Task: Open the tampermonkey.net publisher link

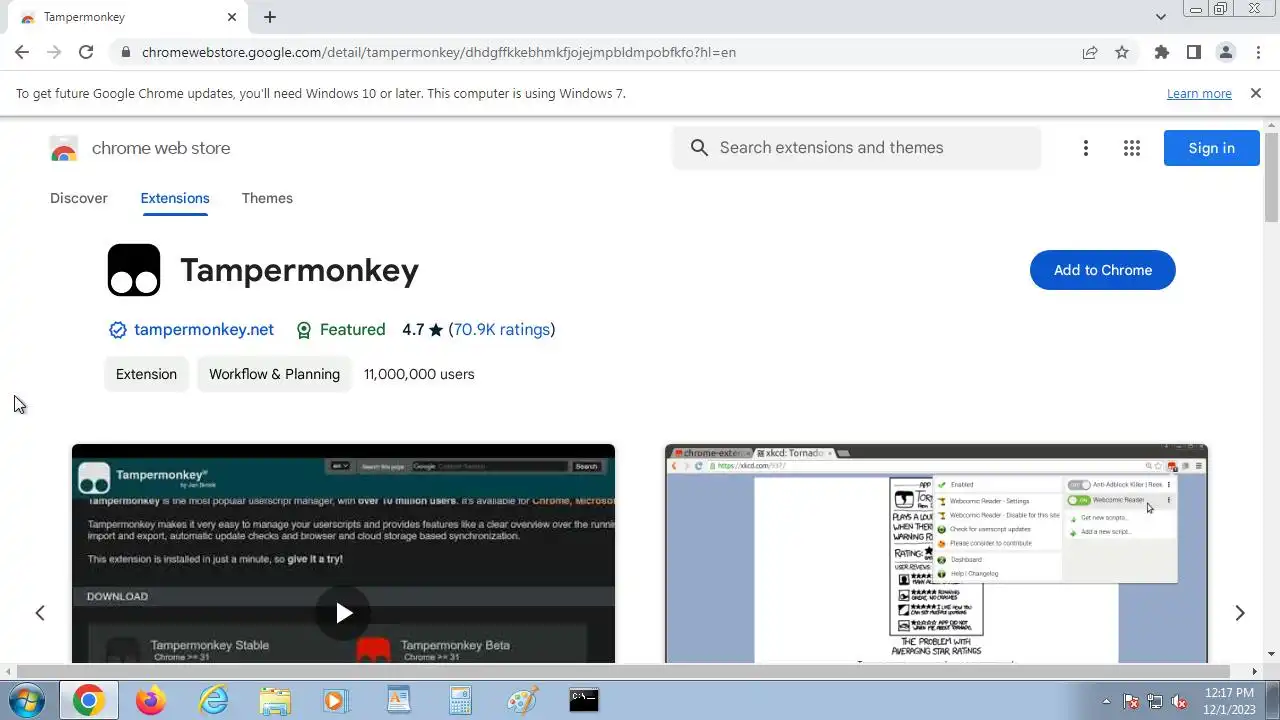Action: click(204, 329)
